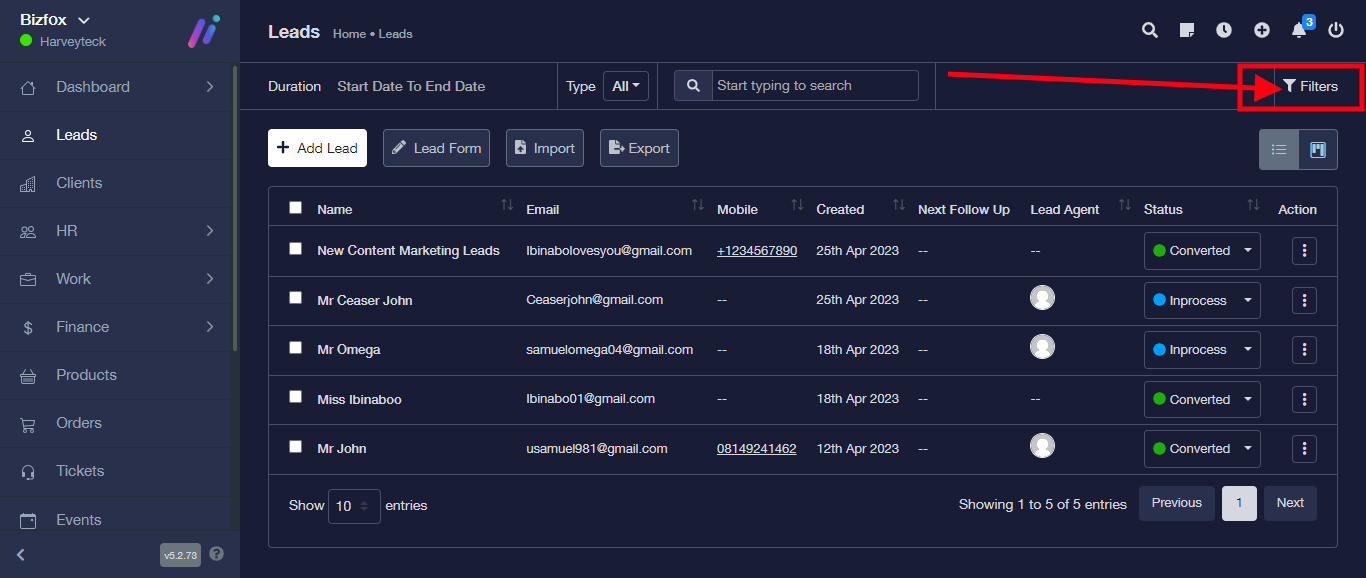The height and width of the screenshot is (578, 1366).
Task: Switch to kanban board view
Action: coord(1318,150)
